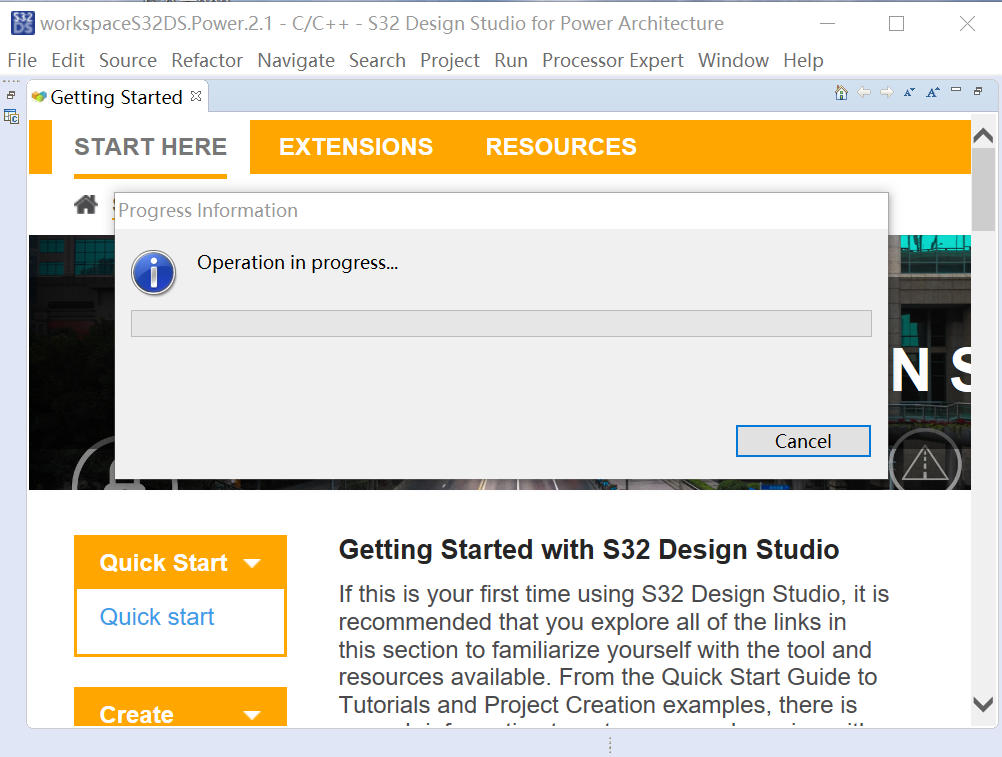Image resolution: width=1002 pixels, height=757 pixels.
Task: Select the Getting Started view tab
Action: [x=116, y=97]
